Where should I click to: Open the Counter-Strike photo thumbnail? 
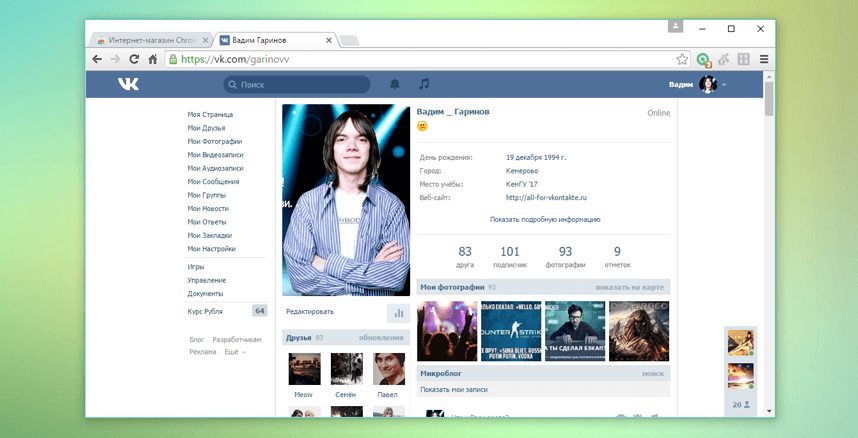[511, 331]
